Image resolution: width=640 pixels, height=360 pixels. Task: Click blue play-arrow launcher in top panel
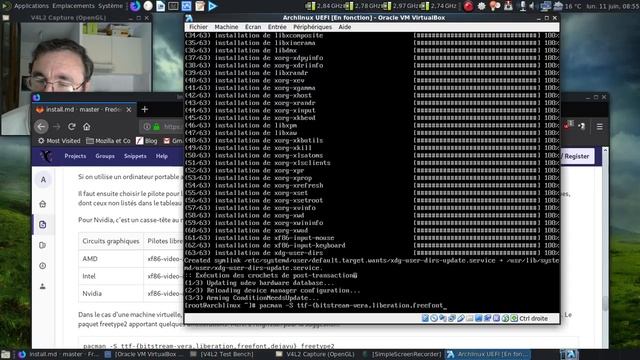pyautogui.click(x=213, y=6)
